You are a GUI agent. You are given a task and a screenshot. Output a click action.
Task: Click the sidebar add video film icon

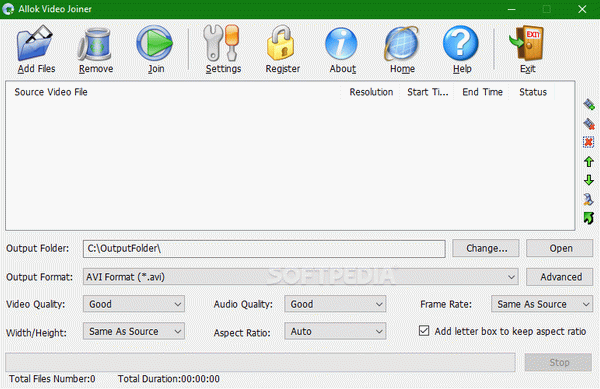589,104
